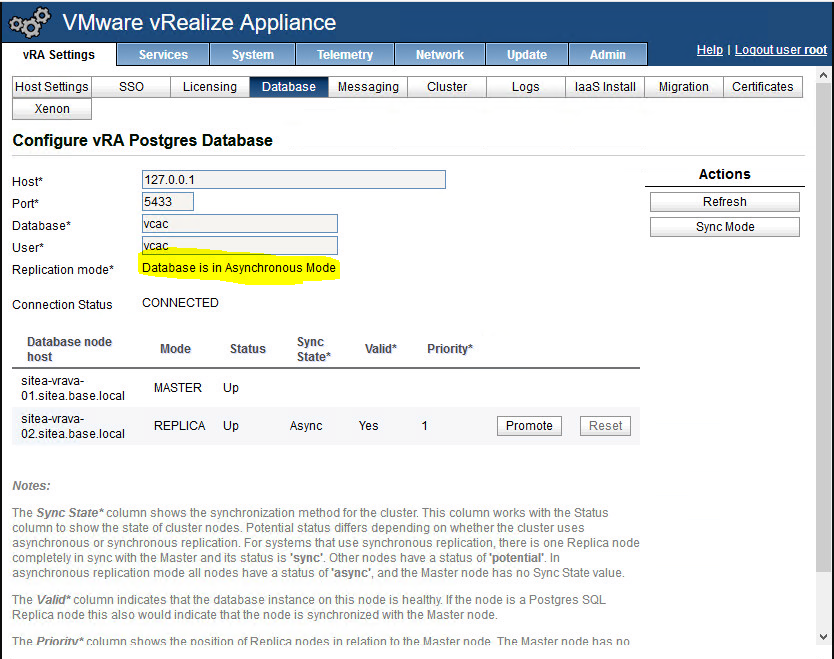834x659 pixels.
Task: Go to the Network tab
Action: [440, 55]
